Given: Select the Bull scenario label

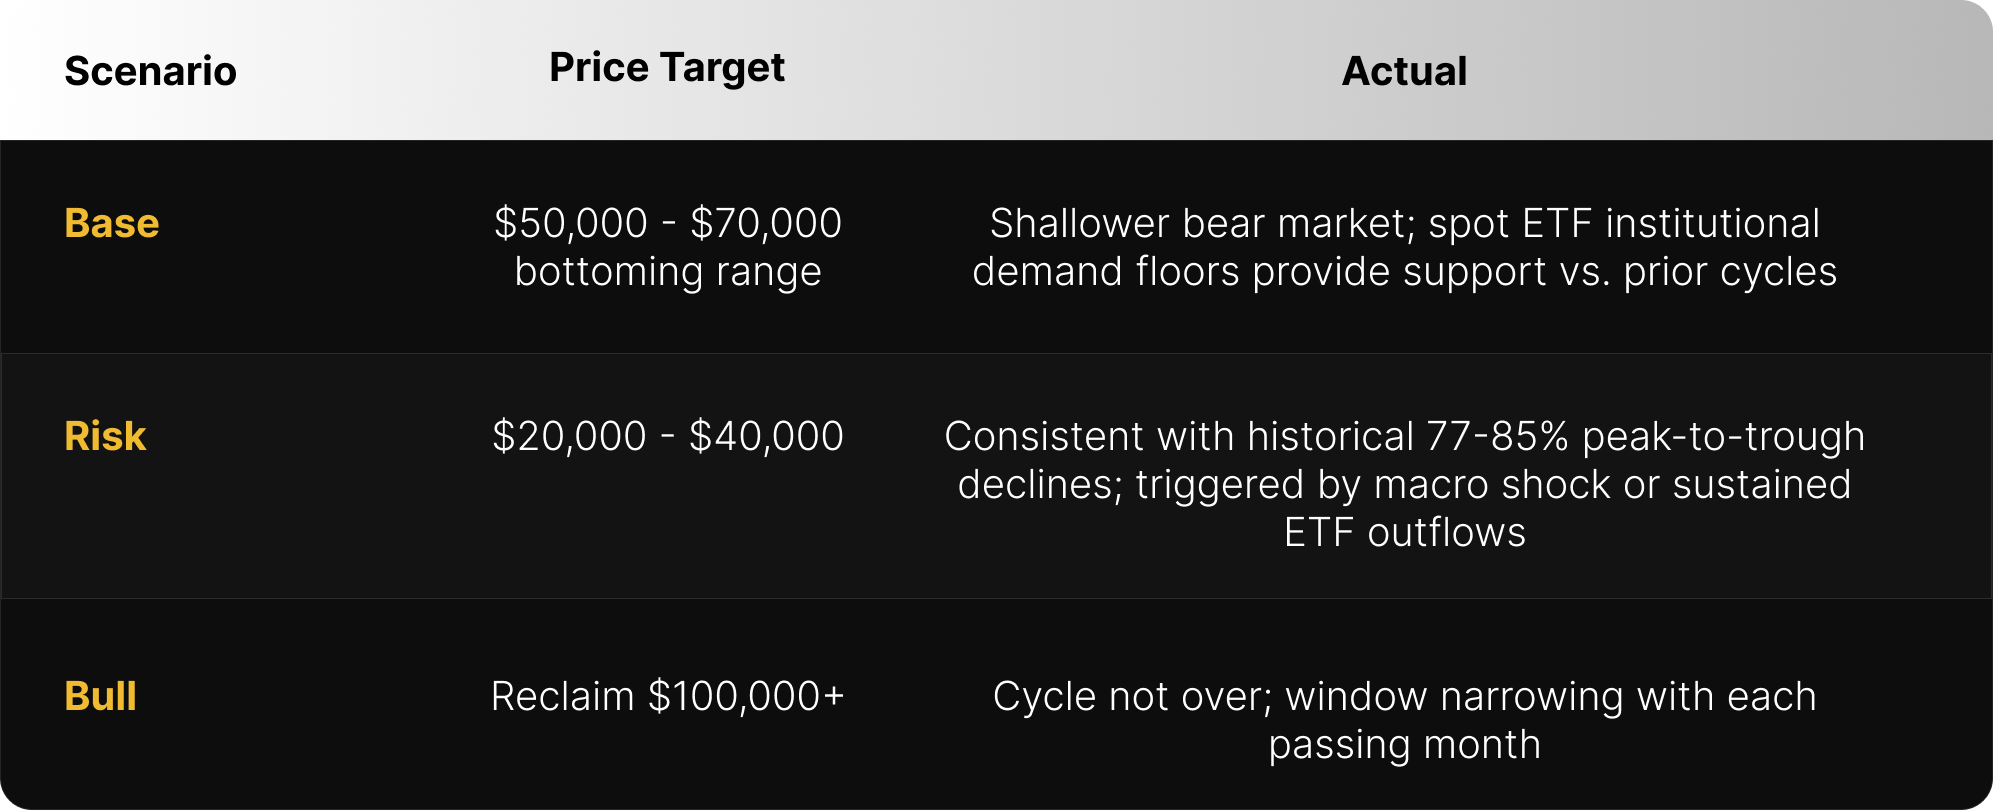Looking at the screenshot, I should point(100,696).
